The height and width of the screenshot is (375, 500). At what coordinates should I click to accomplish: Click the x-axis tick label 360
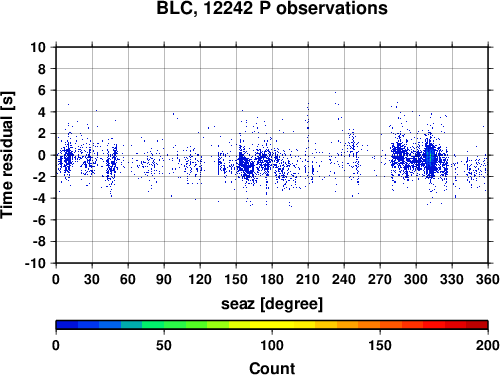click(x=487, y=279)
